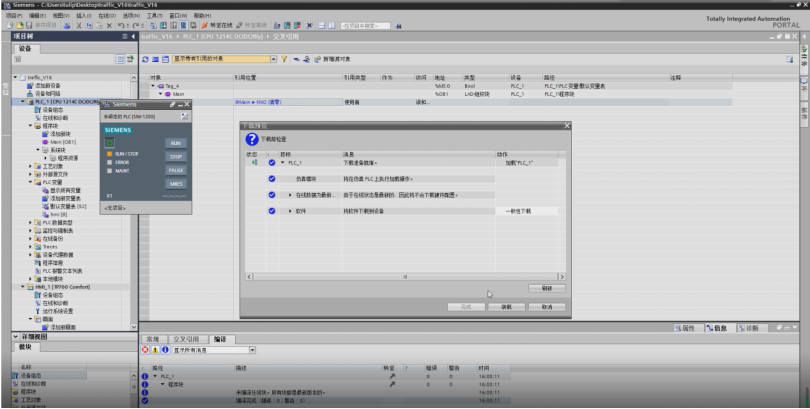Click the Go offline (转至离线) button

252,25
